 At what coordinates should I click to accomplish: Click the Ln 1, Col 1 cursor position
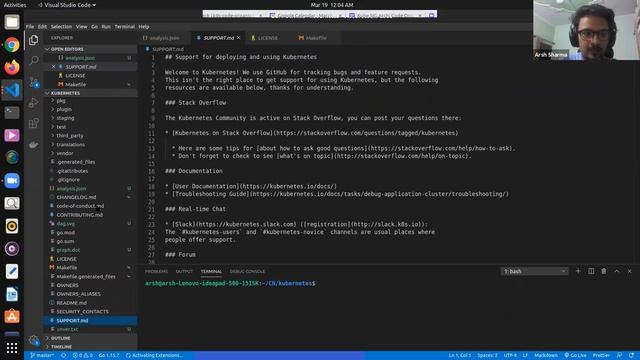[460, 355]
